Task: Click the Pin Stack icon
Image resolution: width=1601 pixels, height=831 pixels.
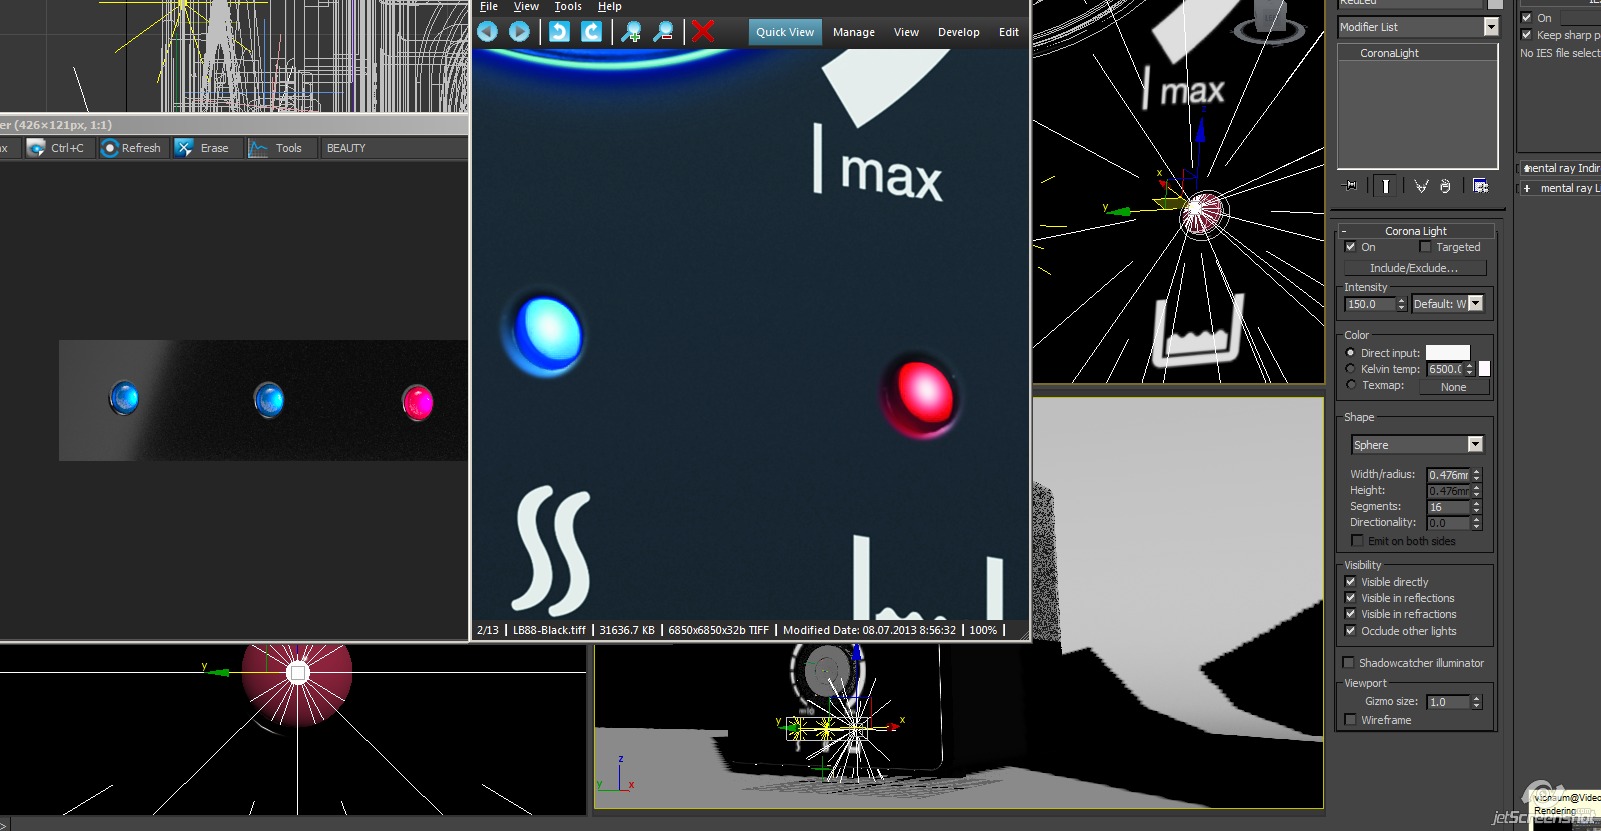Action: 1351,186
